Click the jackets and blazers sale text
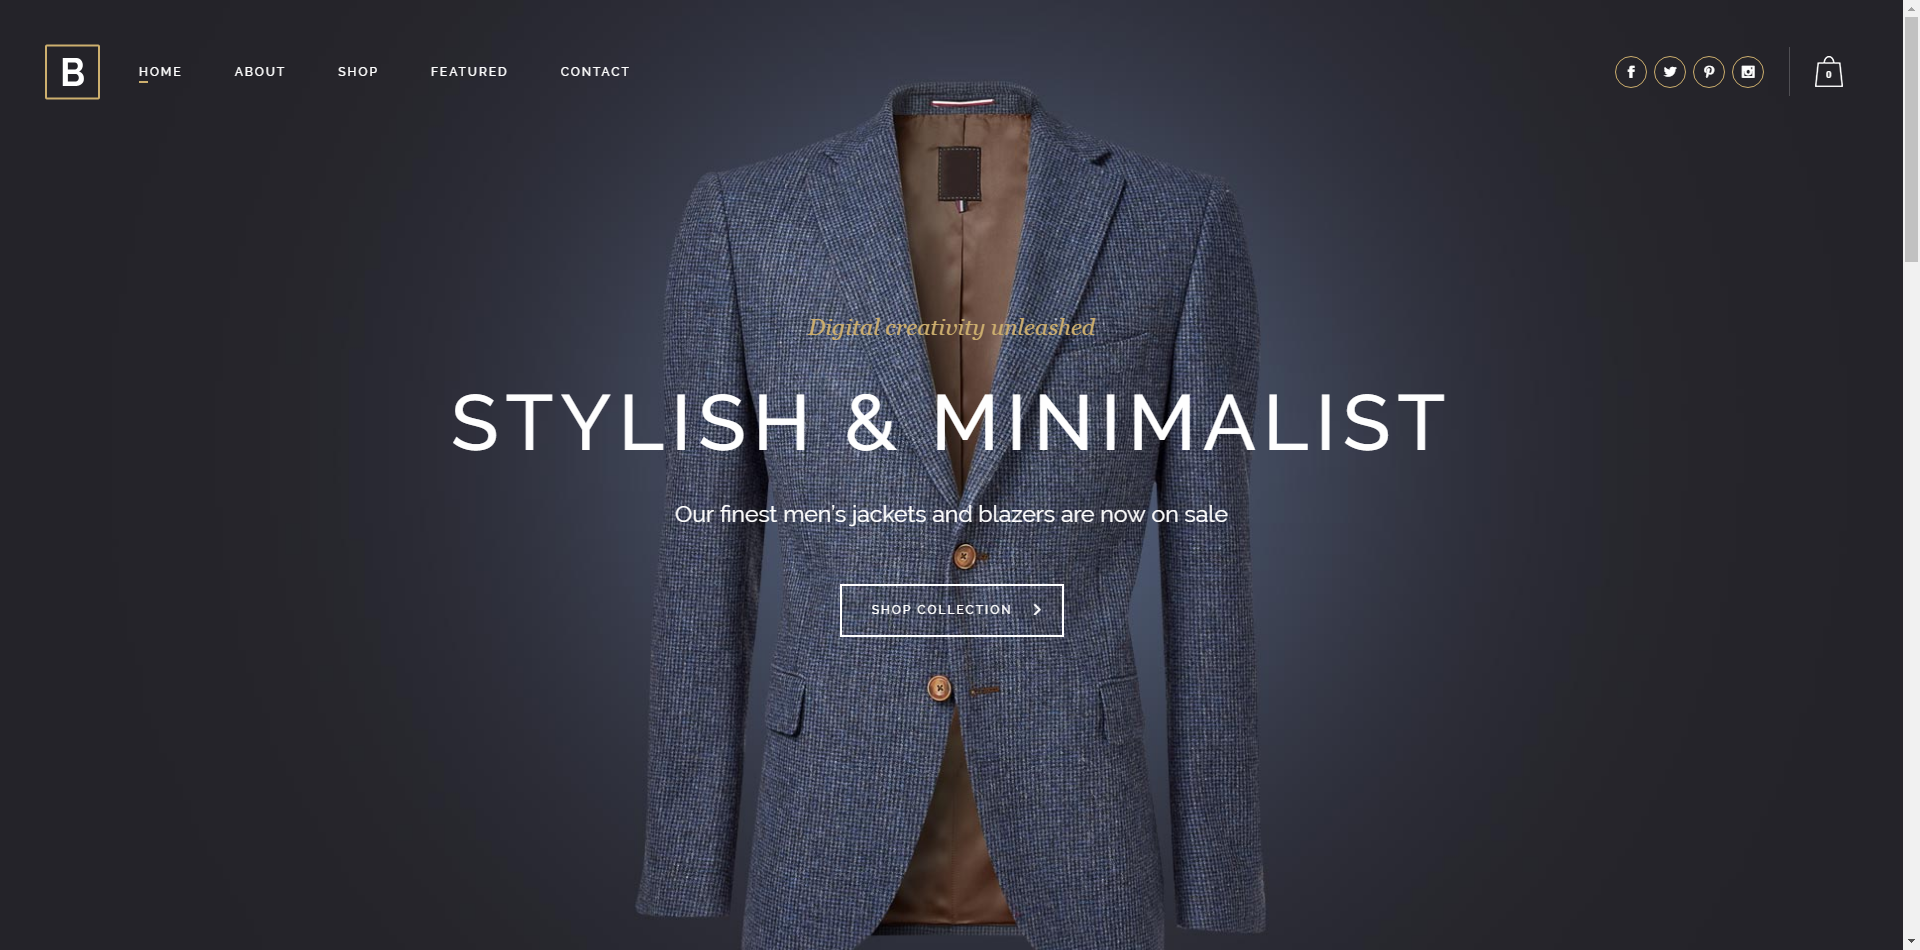The image size is (1920, 950). pyautogui.click(x=951, y=514)
